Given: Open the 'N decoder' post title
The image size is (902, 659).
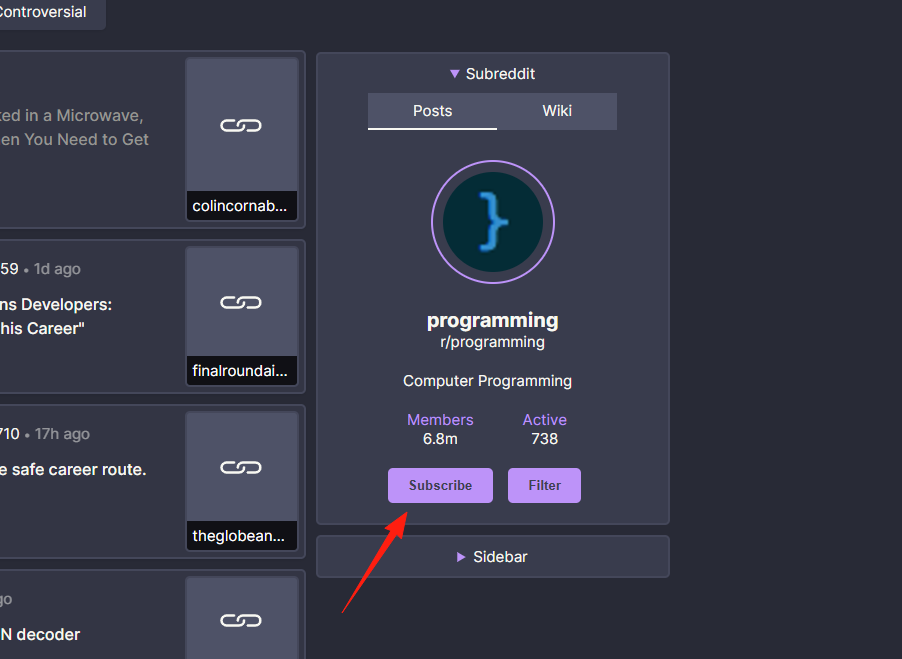Looking at the screenshot, I should pyautogui.click(x=40, y=634).
